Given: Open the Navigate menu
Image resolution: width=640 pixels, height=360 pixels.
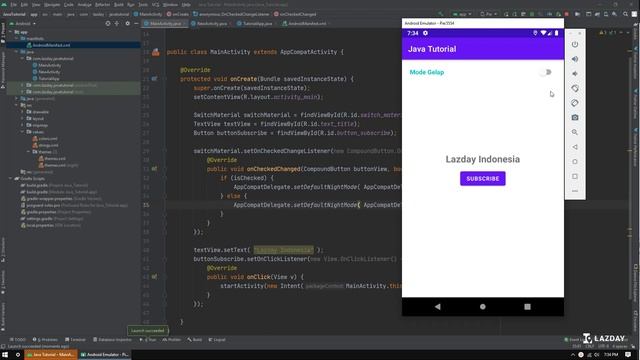Looking at the screenshot, I should (x=52, y=4).
